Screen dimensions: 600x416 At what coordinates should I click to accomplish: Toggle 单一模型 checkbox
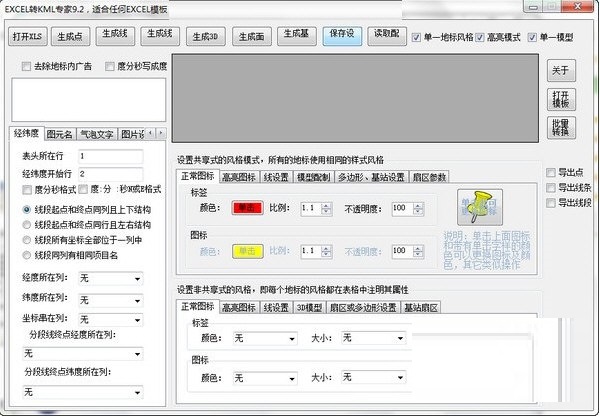pyautogui.click(x=532, y=38)
